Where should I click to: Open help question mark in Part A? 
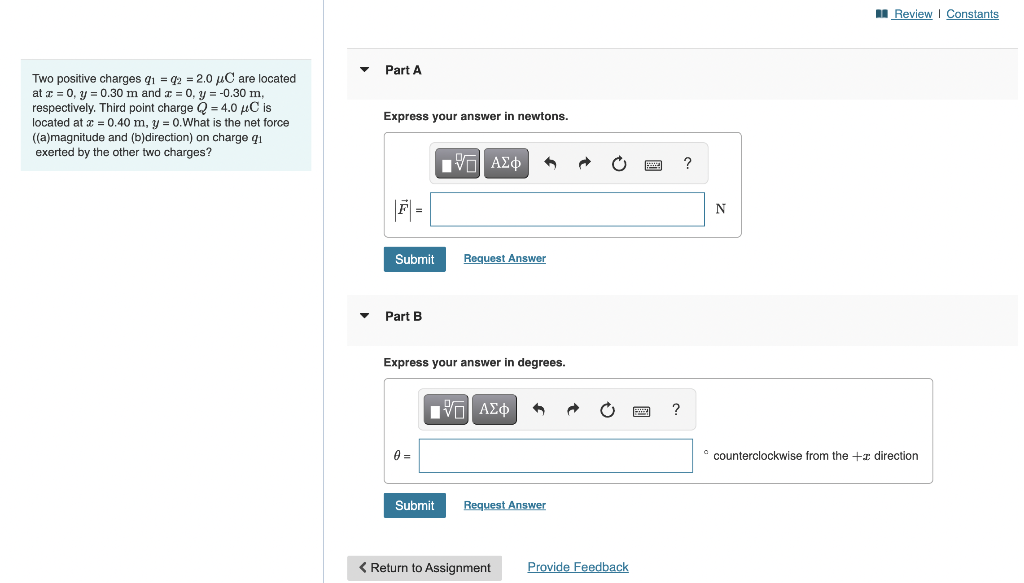tap(687, 163)
